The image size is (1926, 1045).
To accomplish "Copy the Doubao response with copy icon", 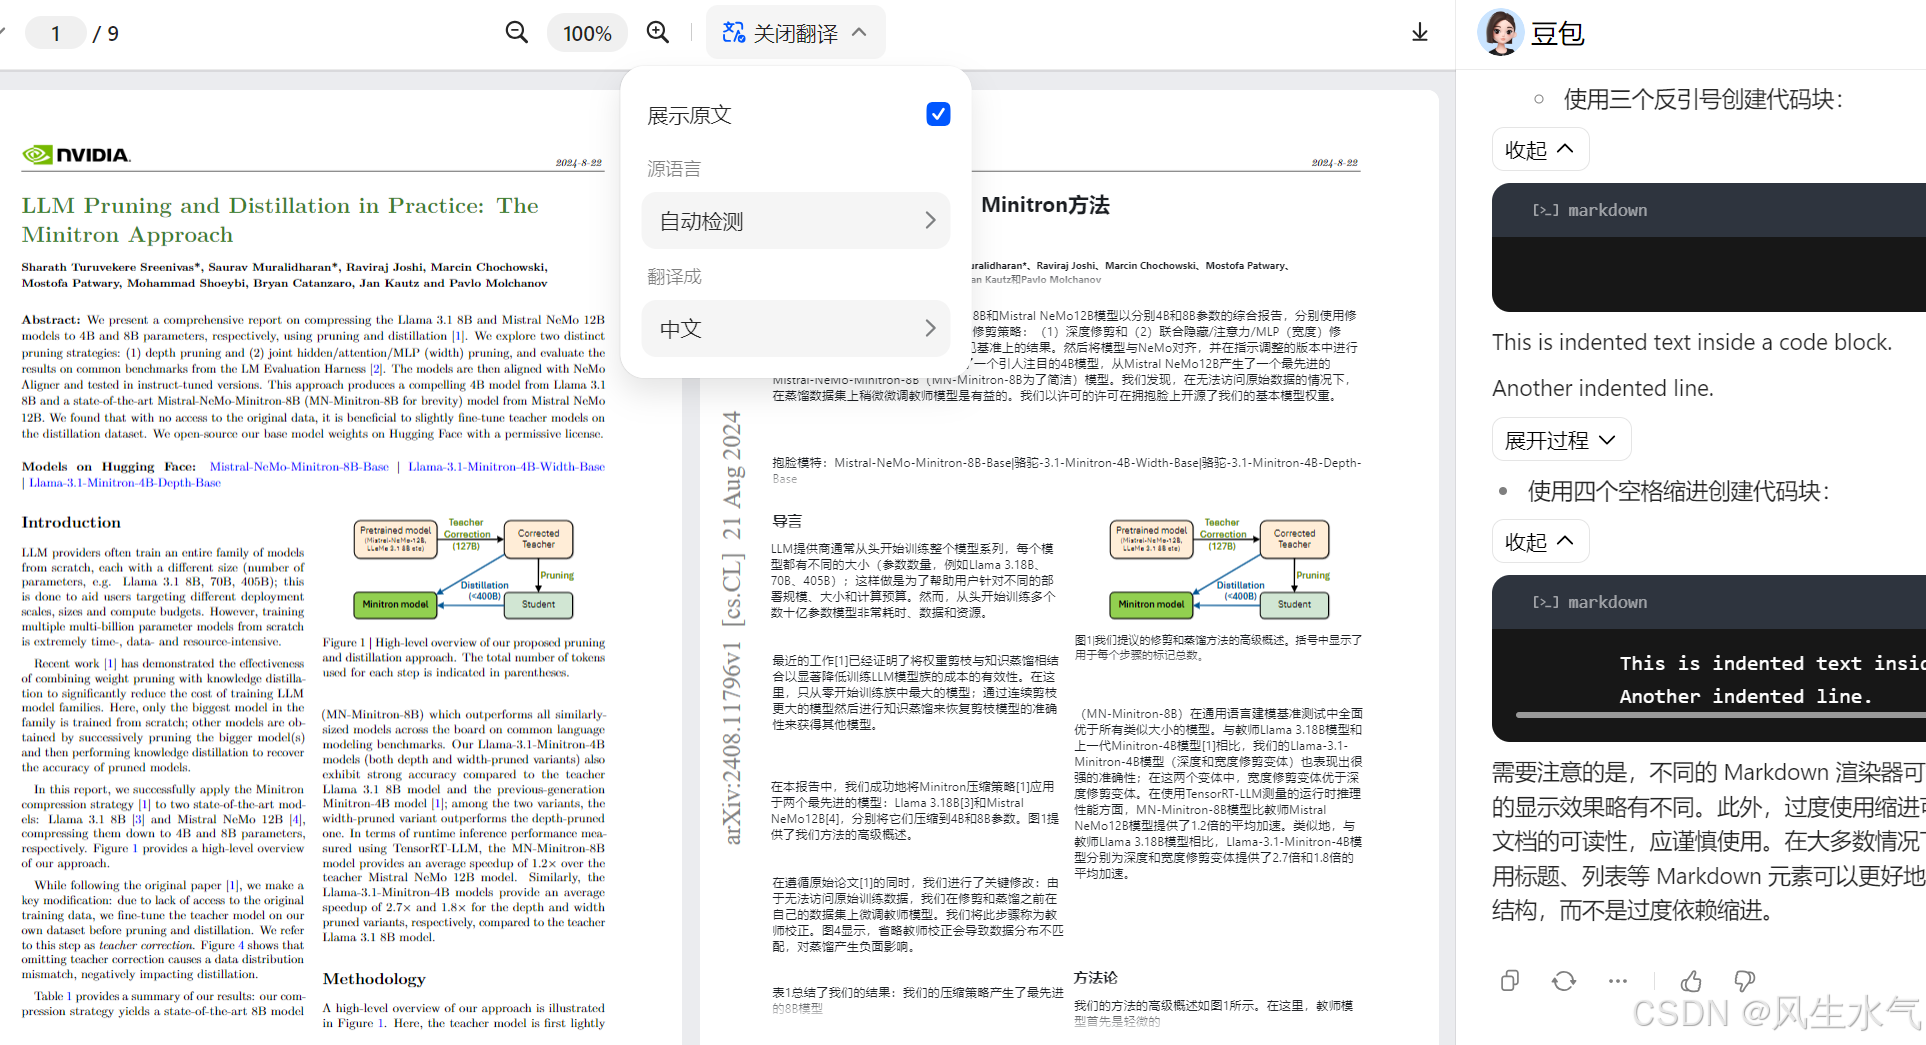I will tap(1510, 981).
